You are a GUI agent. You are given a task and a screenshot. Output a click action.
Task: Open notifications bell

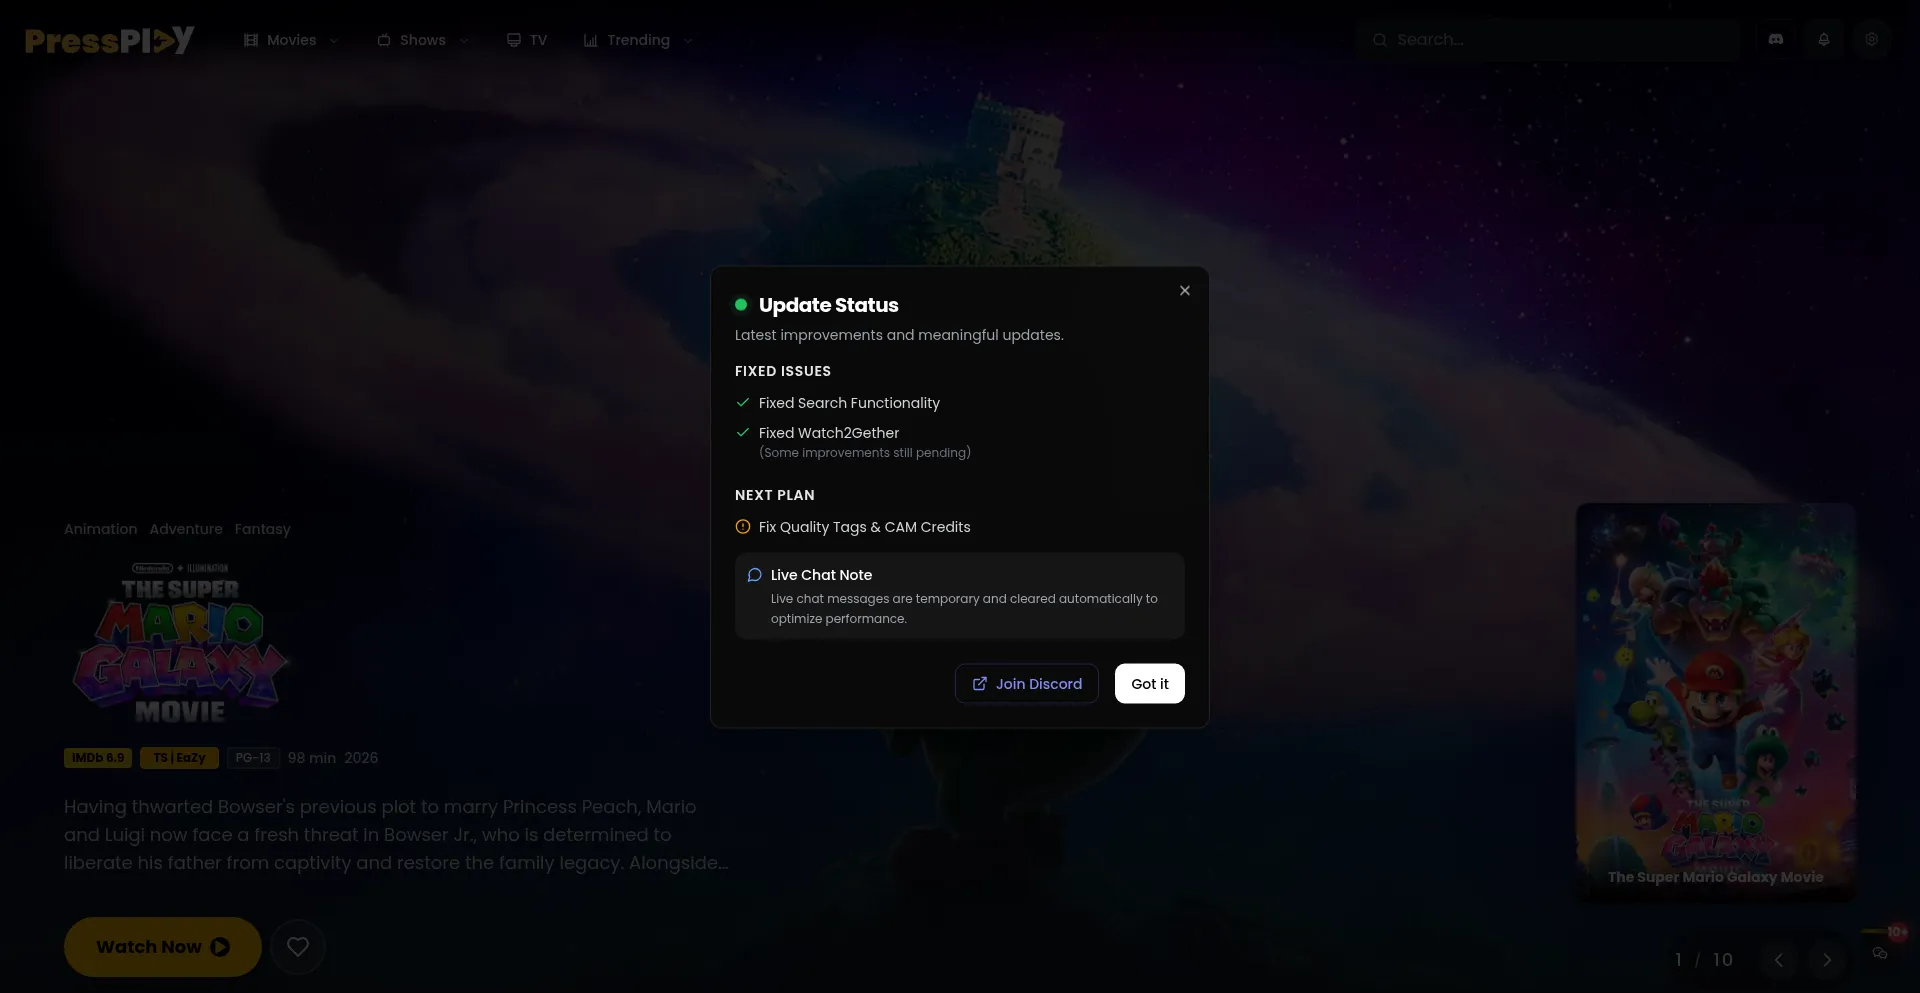point(1824,40)
